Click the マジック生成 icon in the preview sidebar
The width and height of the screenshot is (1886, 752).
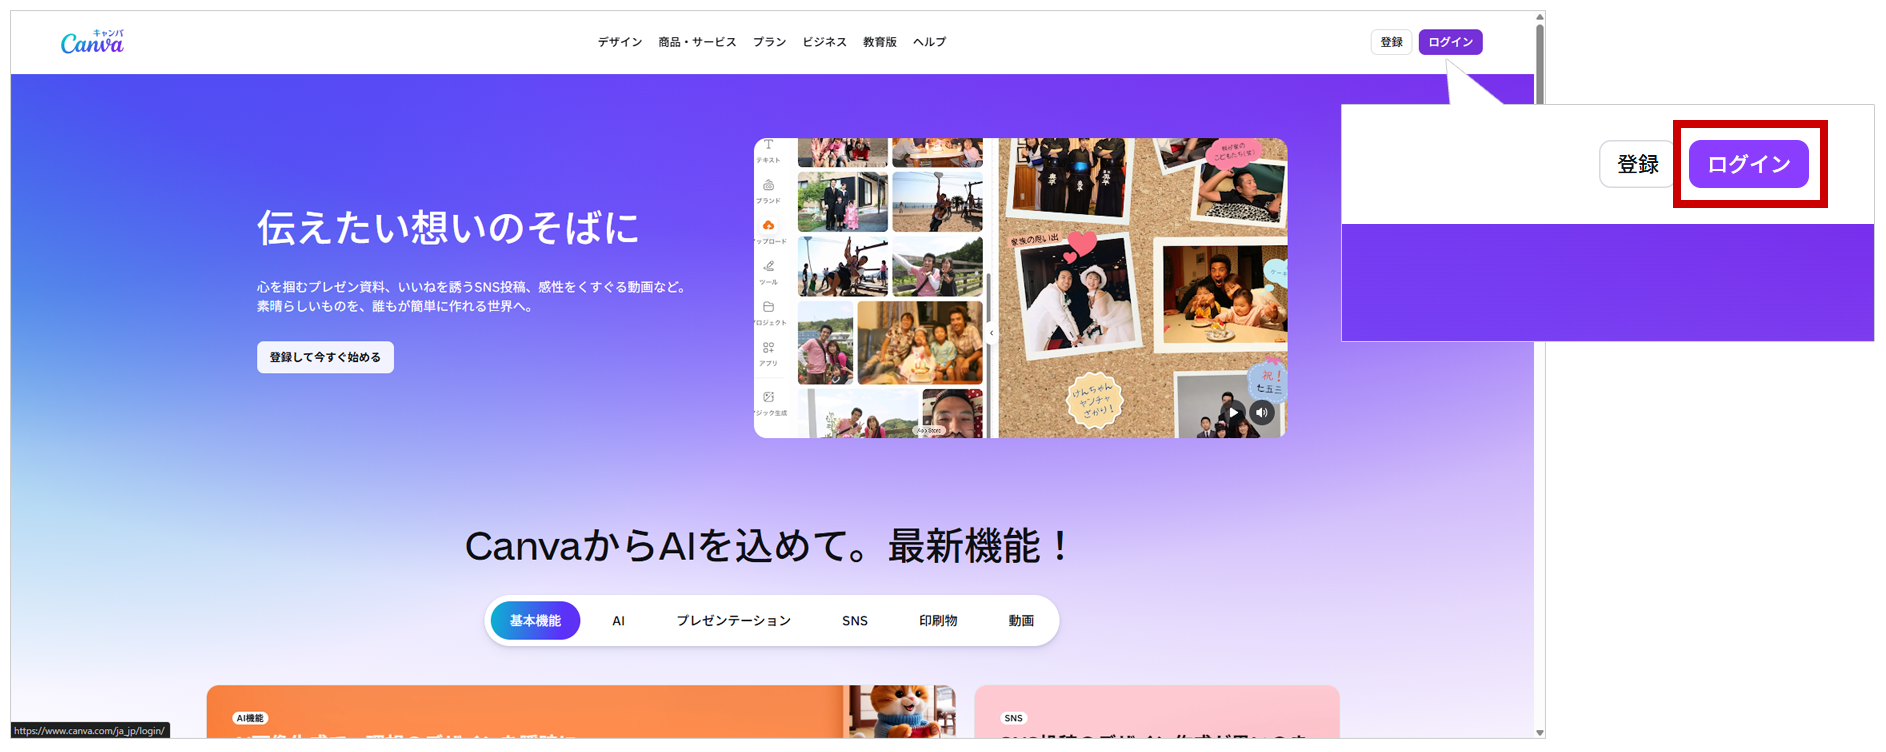tap(768, 397)
